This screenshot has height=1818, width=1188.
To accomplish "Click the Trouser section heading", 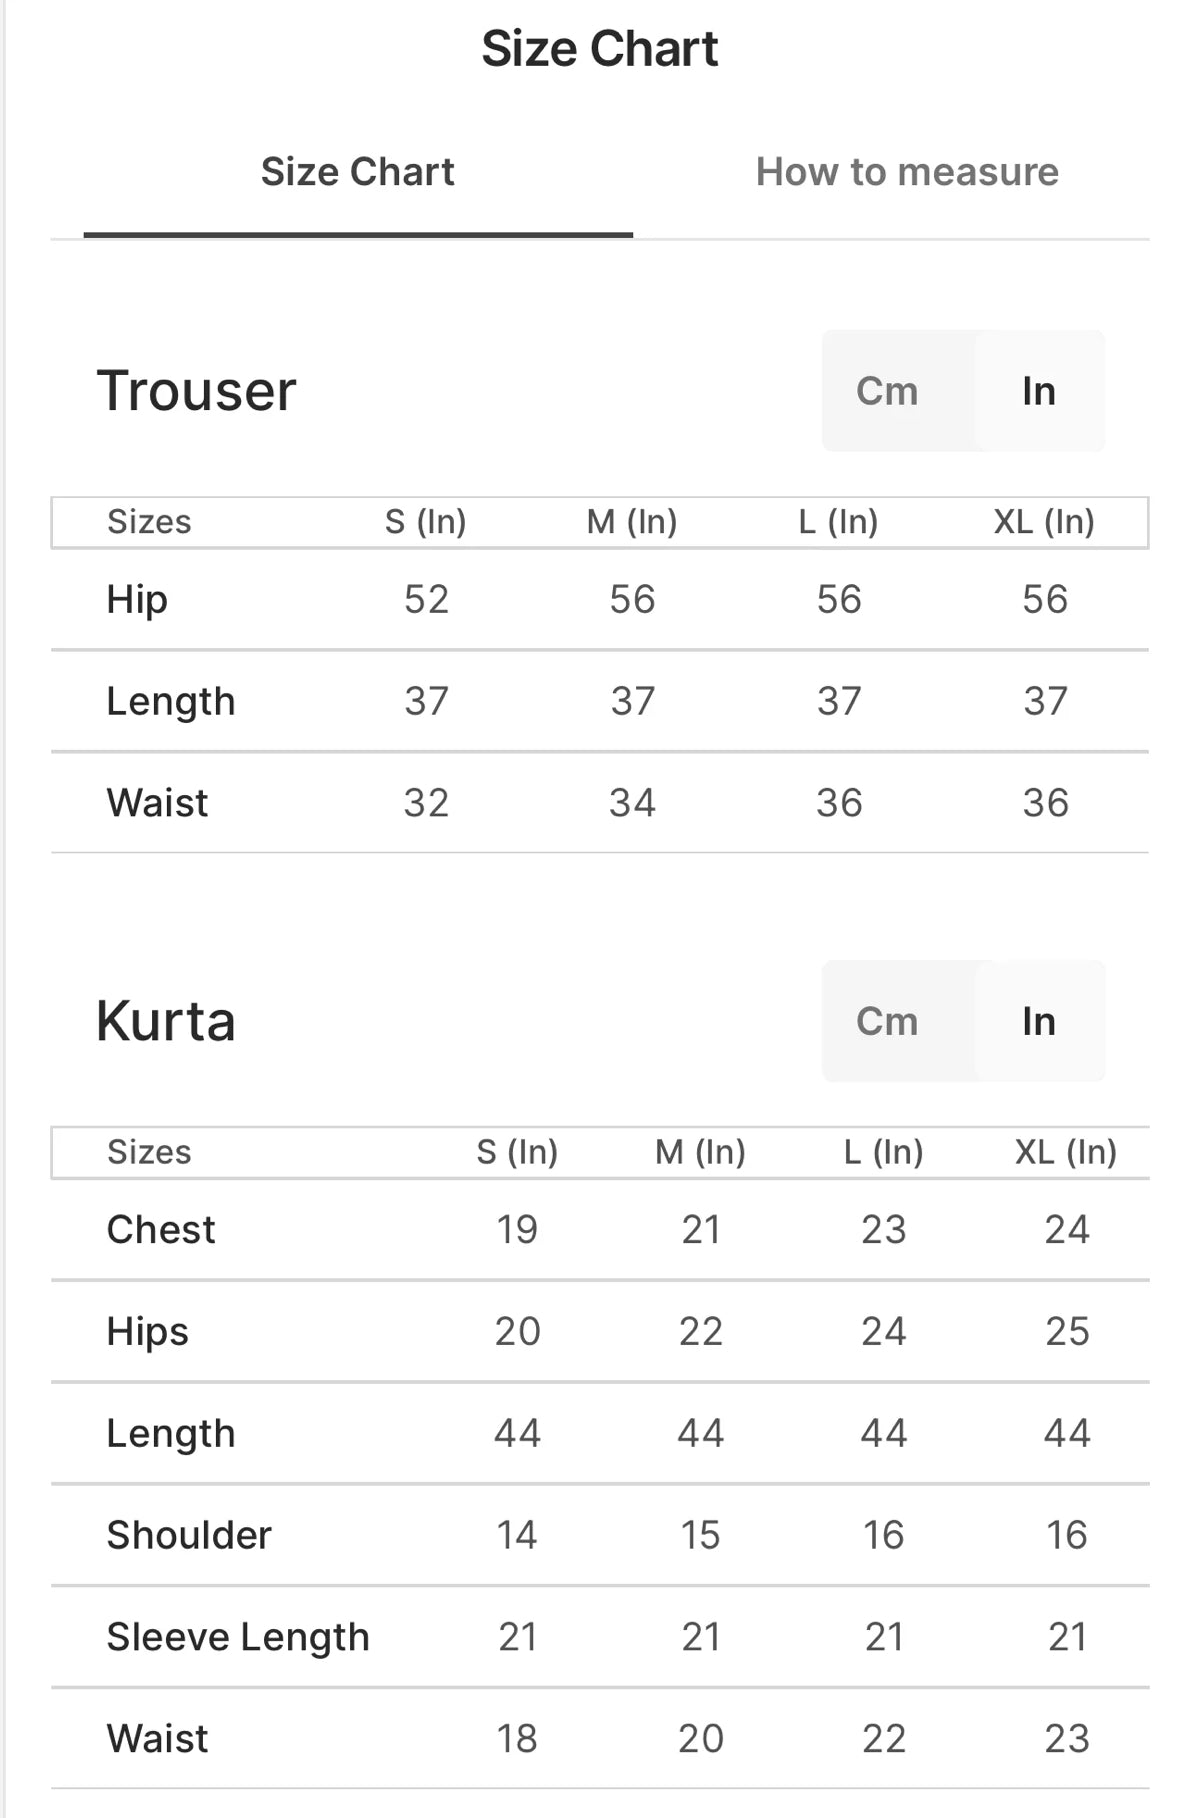I will [196, 390].
